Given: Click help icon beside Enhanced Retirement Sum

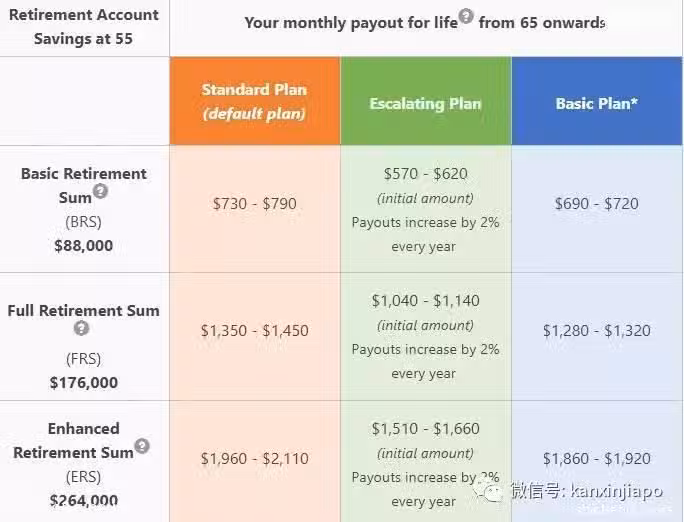Looking at the screenshot, I should (142, 446).
